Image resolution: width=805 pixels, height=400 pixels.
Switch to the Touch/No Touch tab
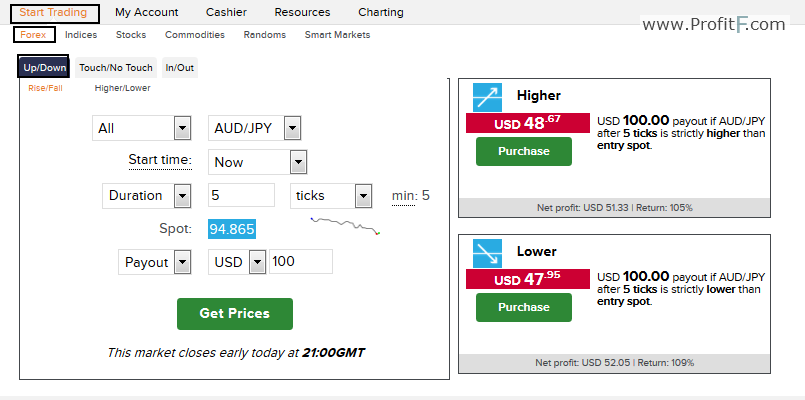116,68
